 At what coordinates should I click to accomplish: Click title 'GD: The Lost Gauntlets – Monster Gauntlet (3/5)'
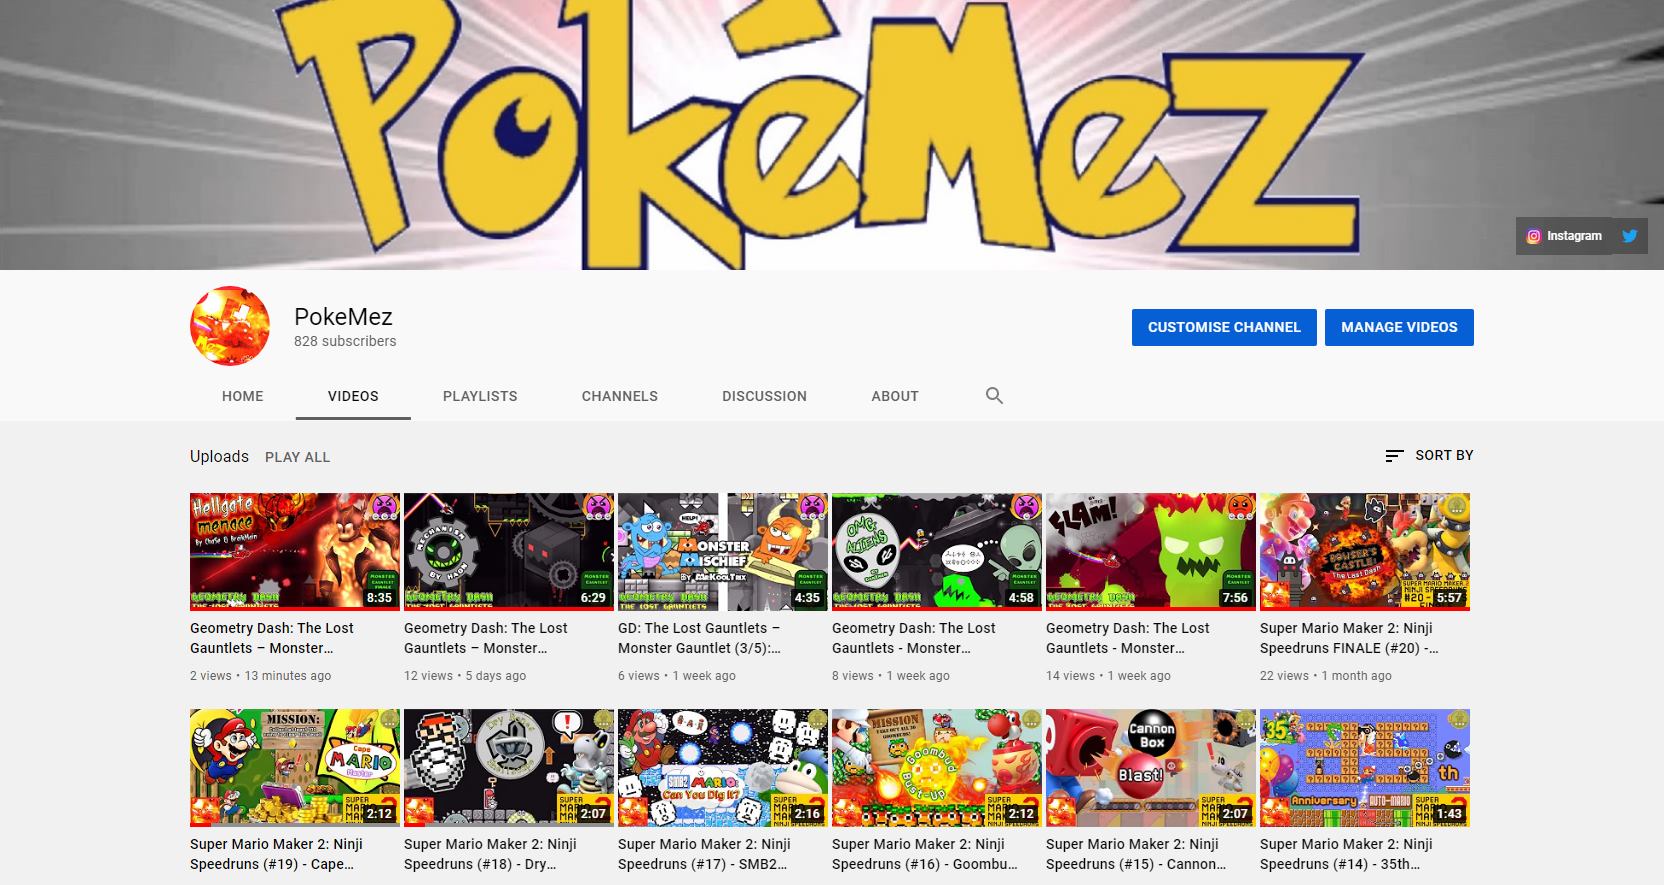coord(700,638)
